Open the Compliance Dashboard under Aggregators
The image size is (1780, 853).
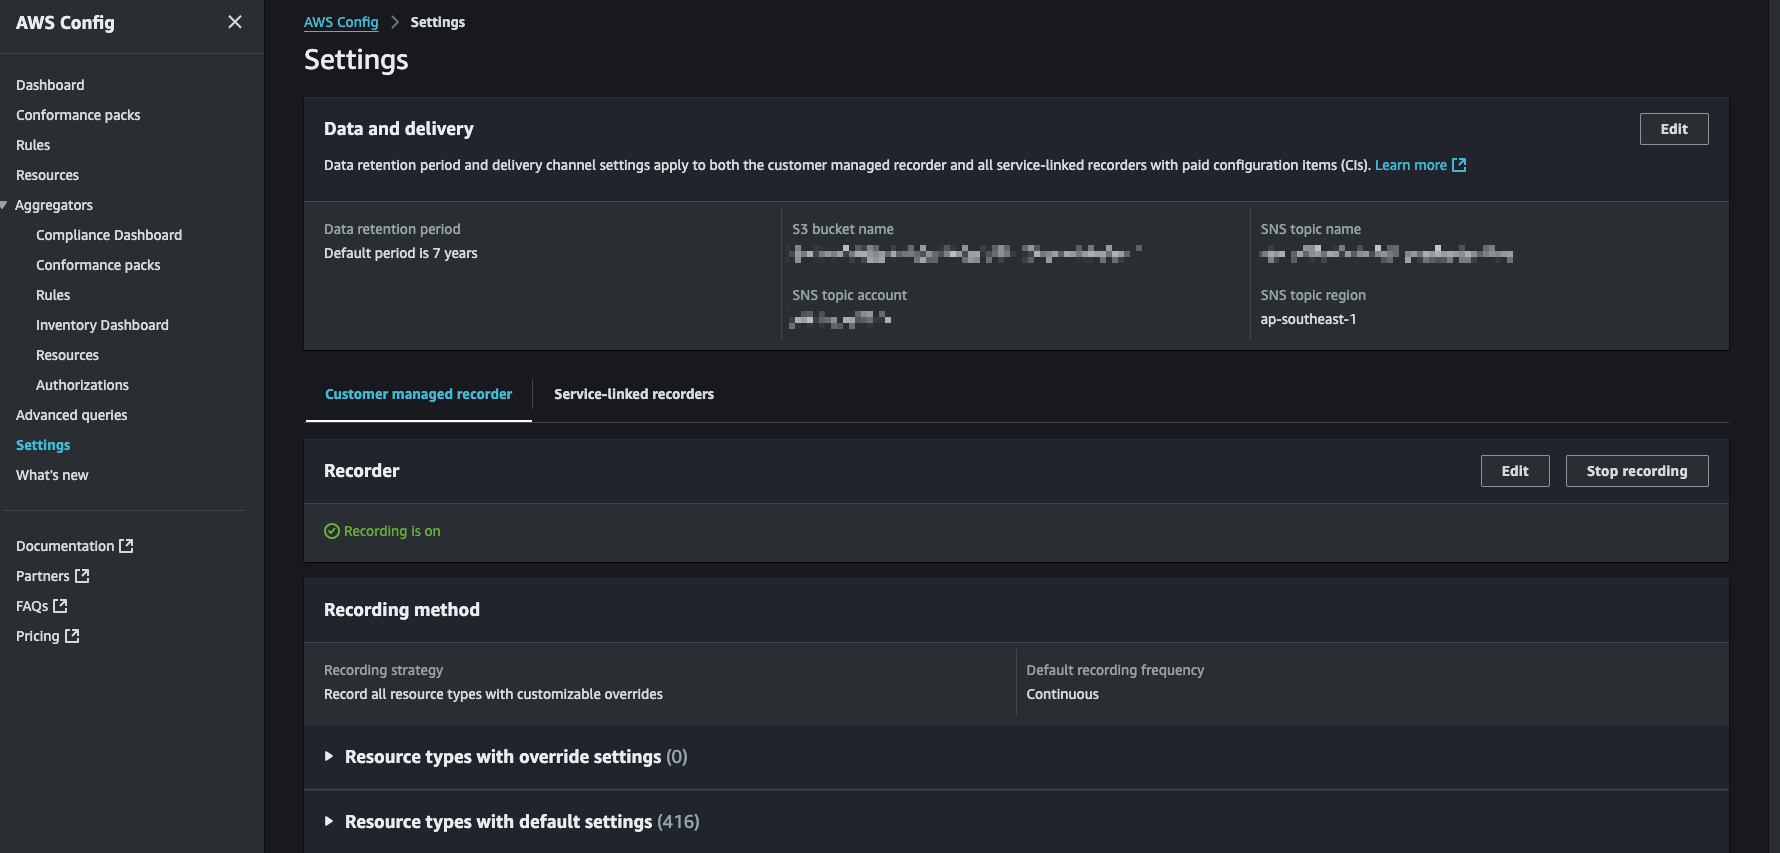[109, 235]
